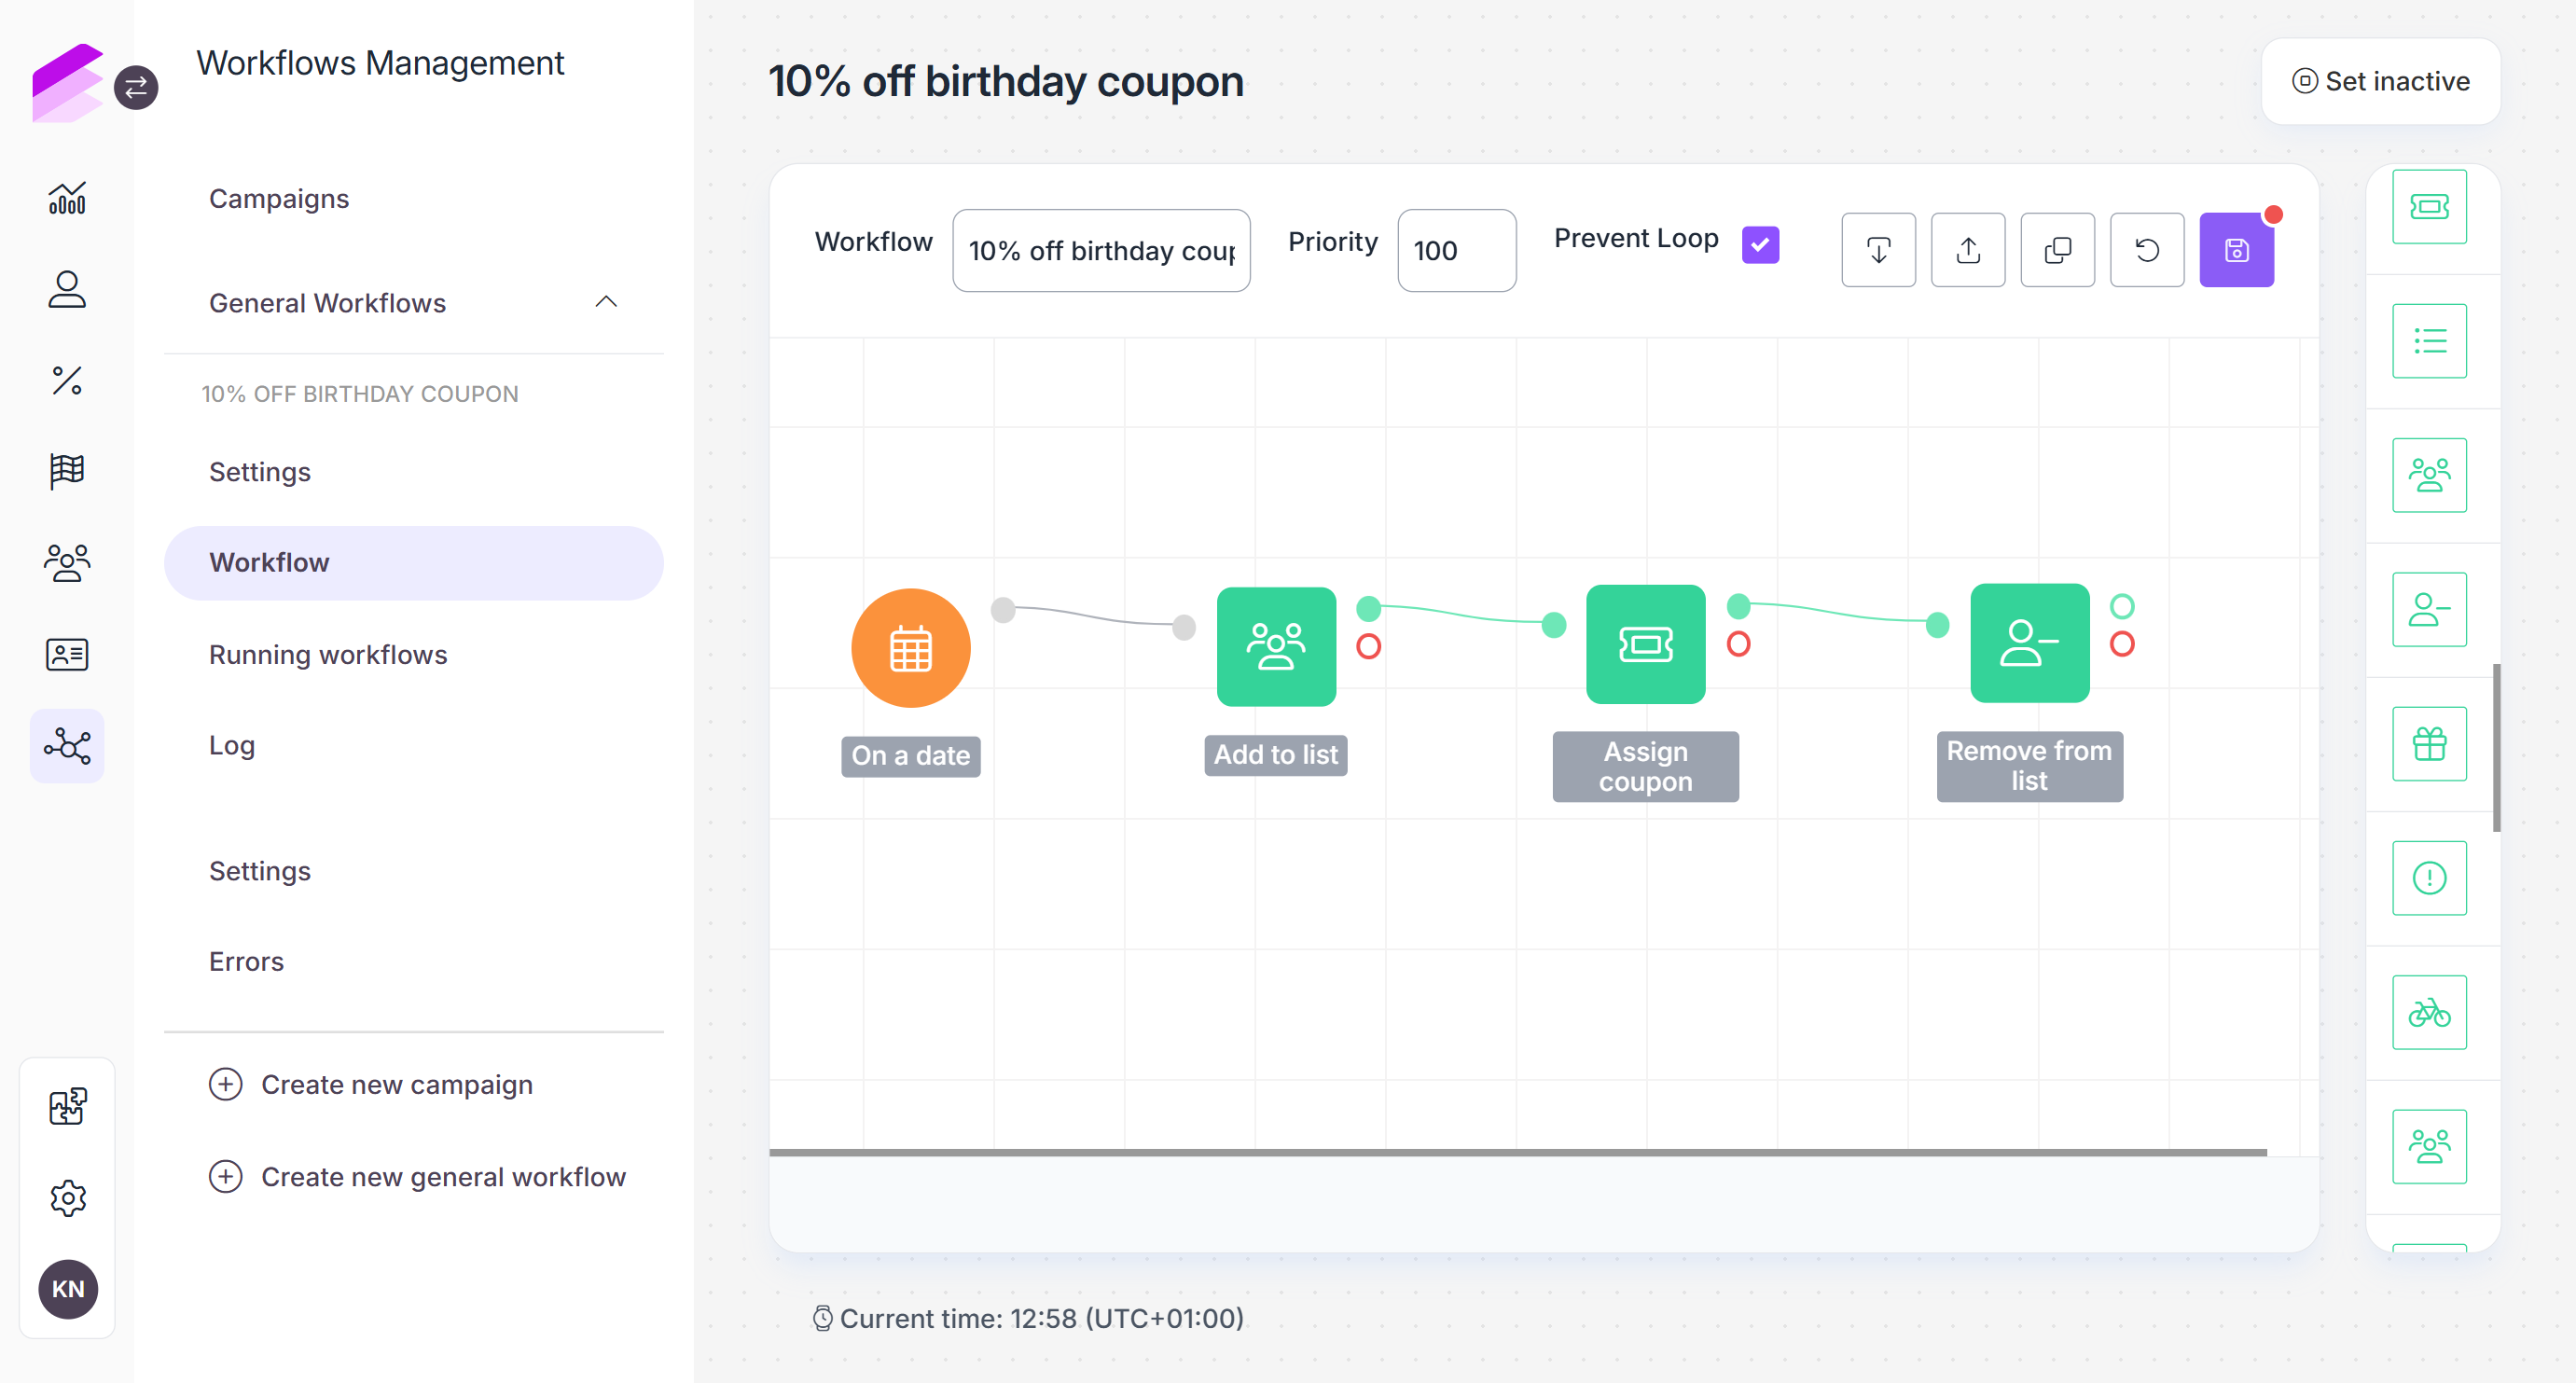2576x1383 pixels.
Task: Click green output connector of Remove from list
Action: tap(2122, 606)
